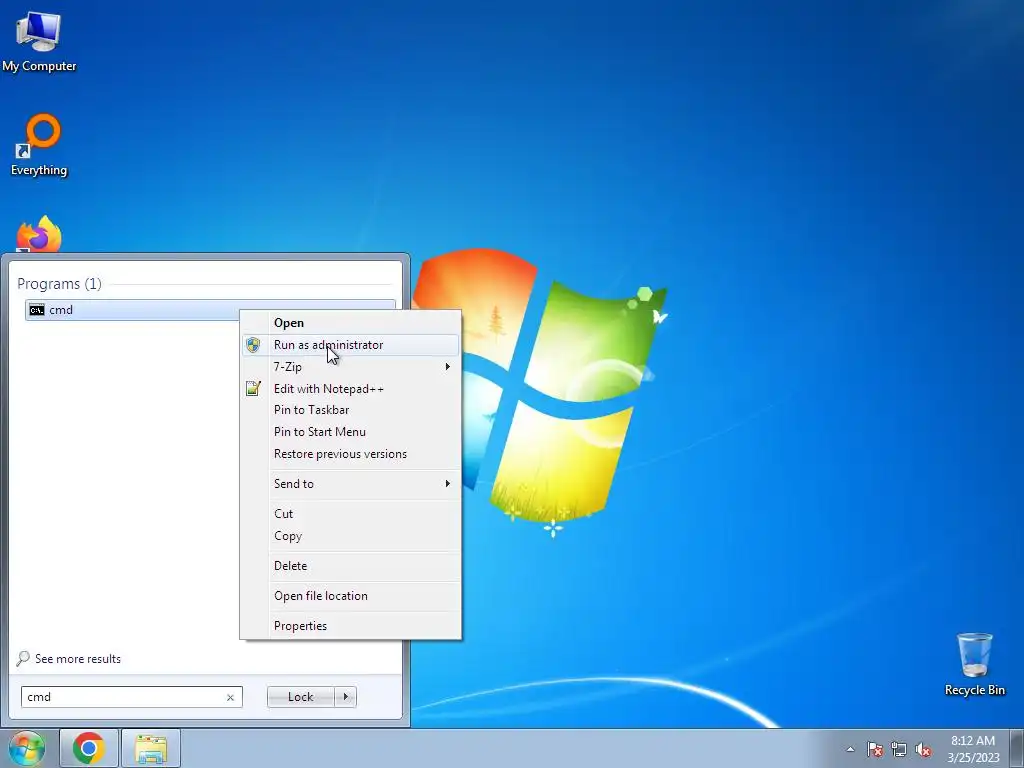1024x768 pixels.
Task: Click the Programs (1) heading
Action: pos(59,283)
